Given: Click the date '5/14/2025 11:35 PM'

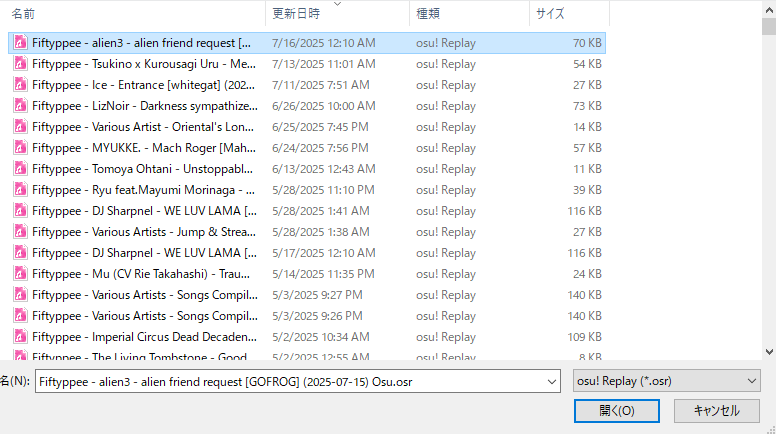Looking at the screenshot, I should pyautogui.click(x=323, y=274).
